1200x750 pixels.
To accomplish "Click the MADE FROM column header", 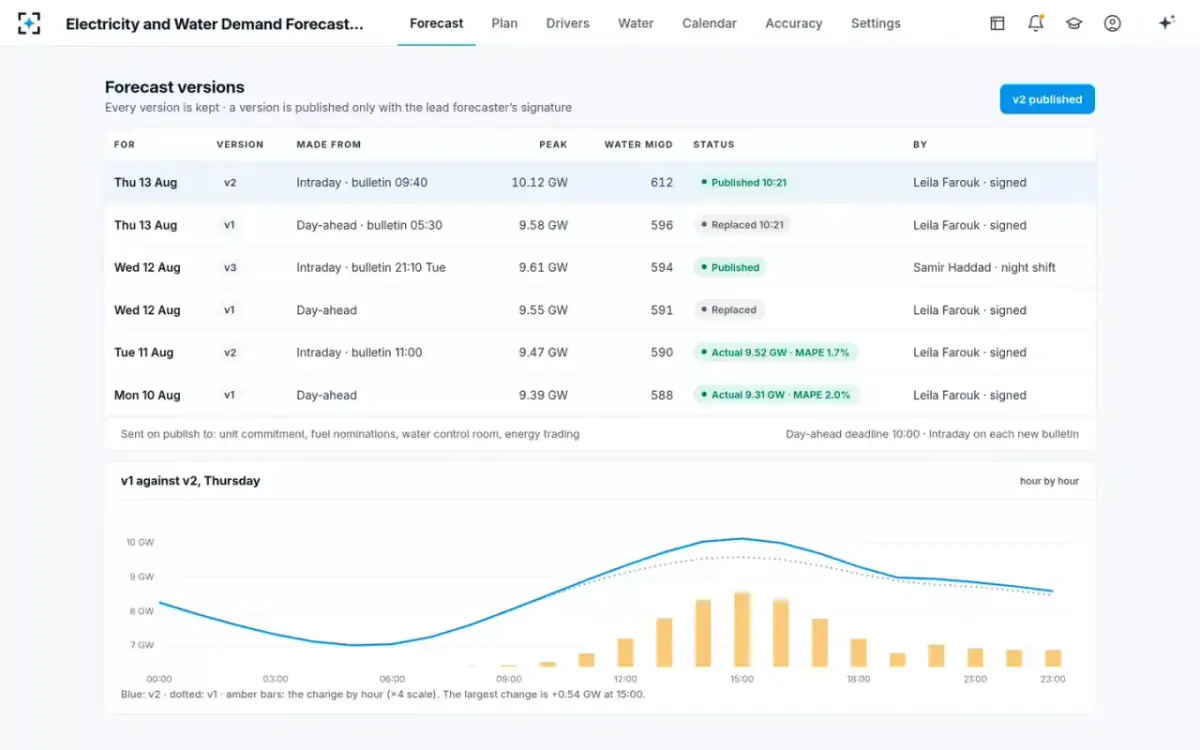I will [329, 145].
